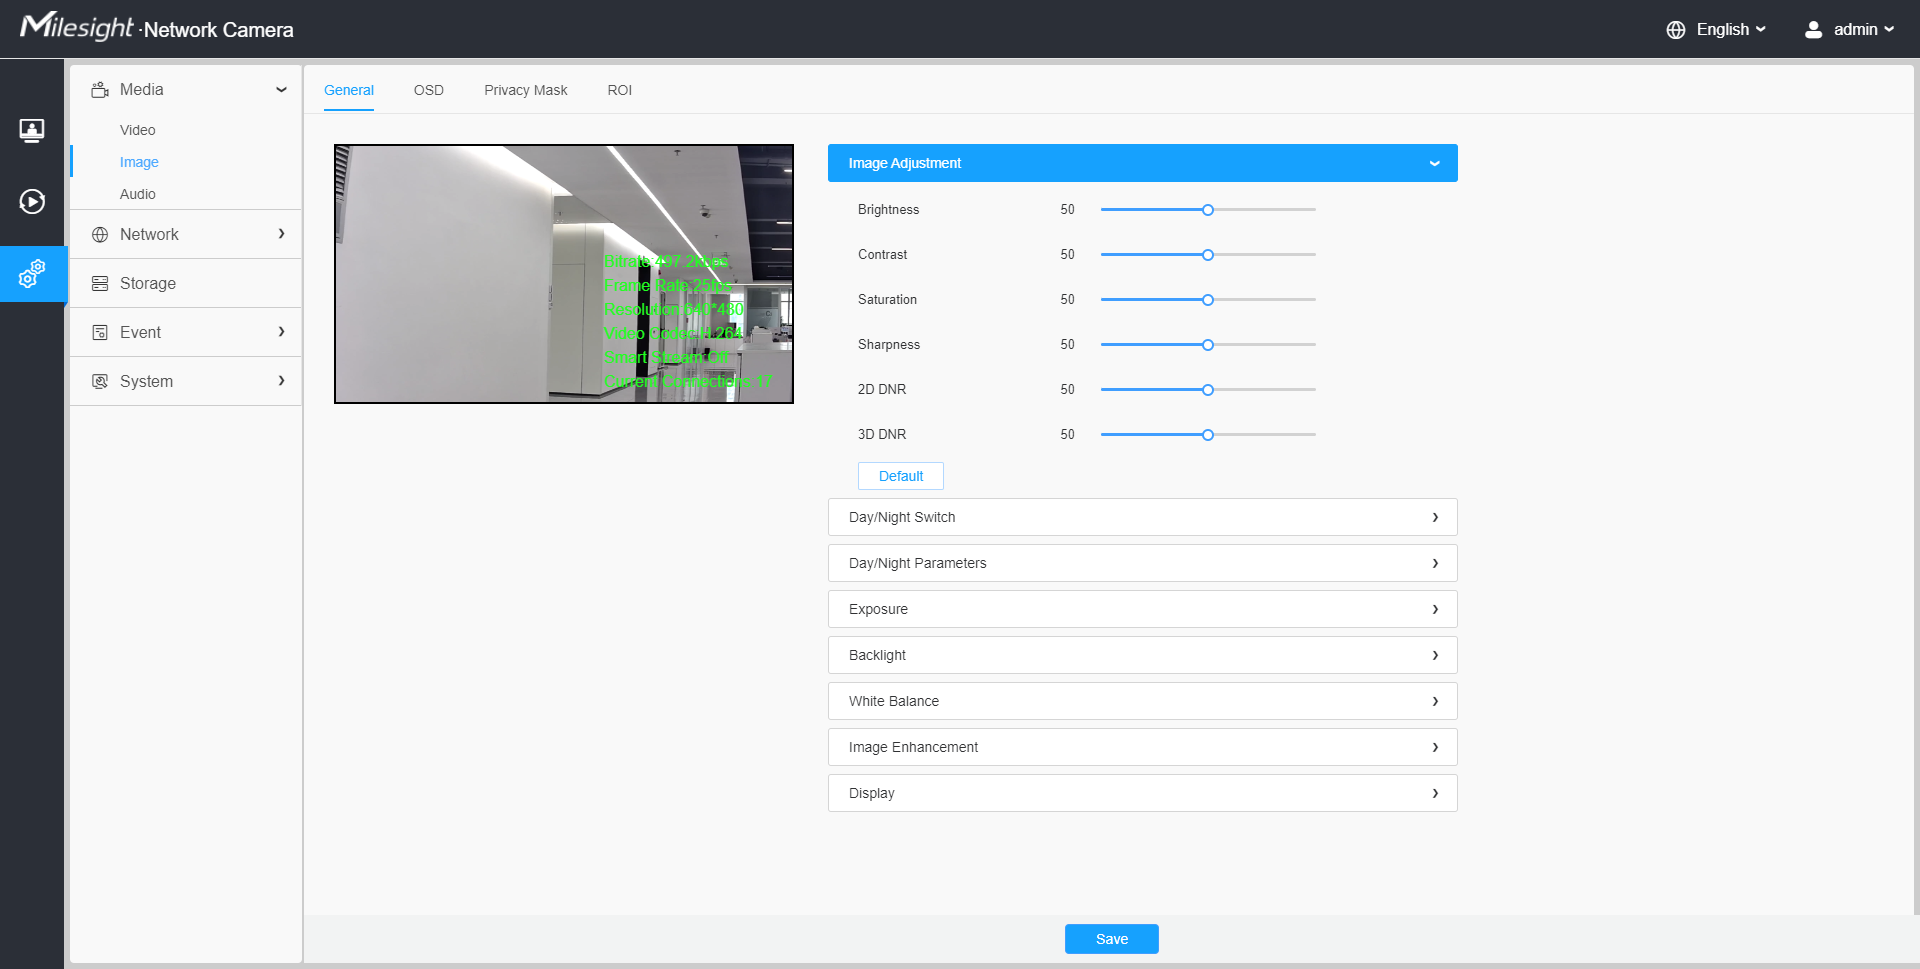
Task: Collapse the Image Adjustment section
Action: click(1143, 163)
